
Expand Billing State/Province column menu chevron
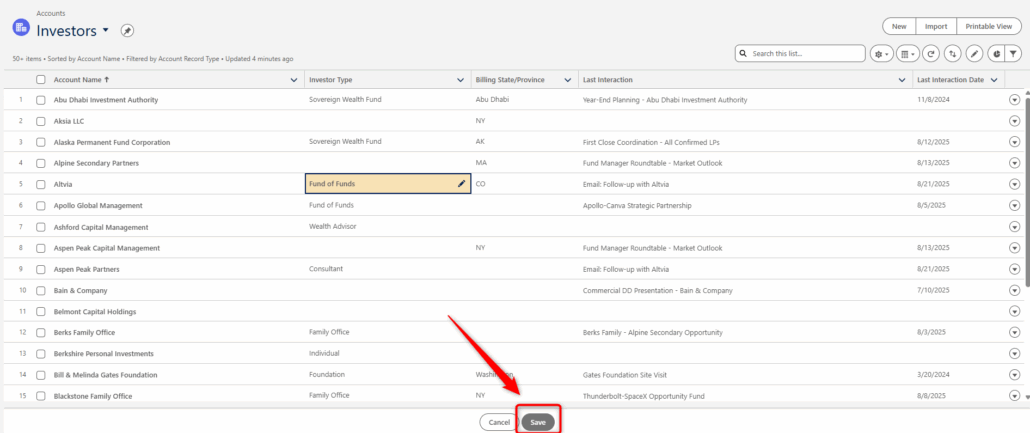point(568,80)
